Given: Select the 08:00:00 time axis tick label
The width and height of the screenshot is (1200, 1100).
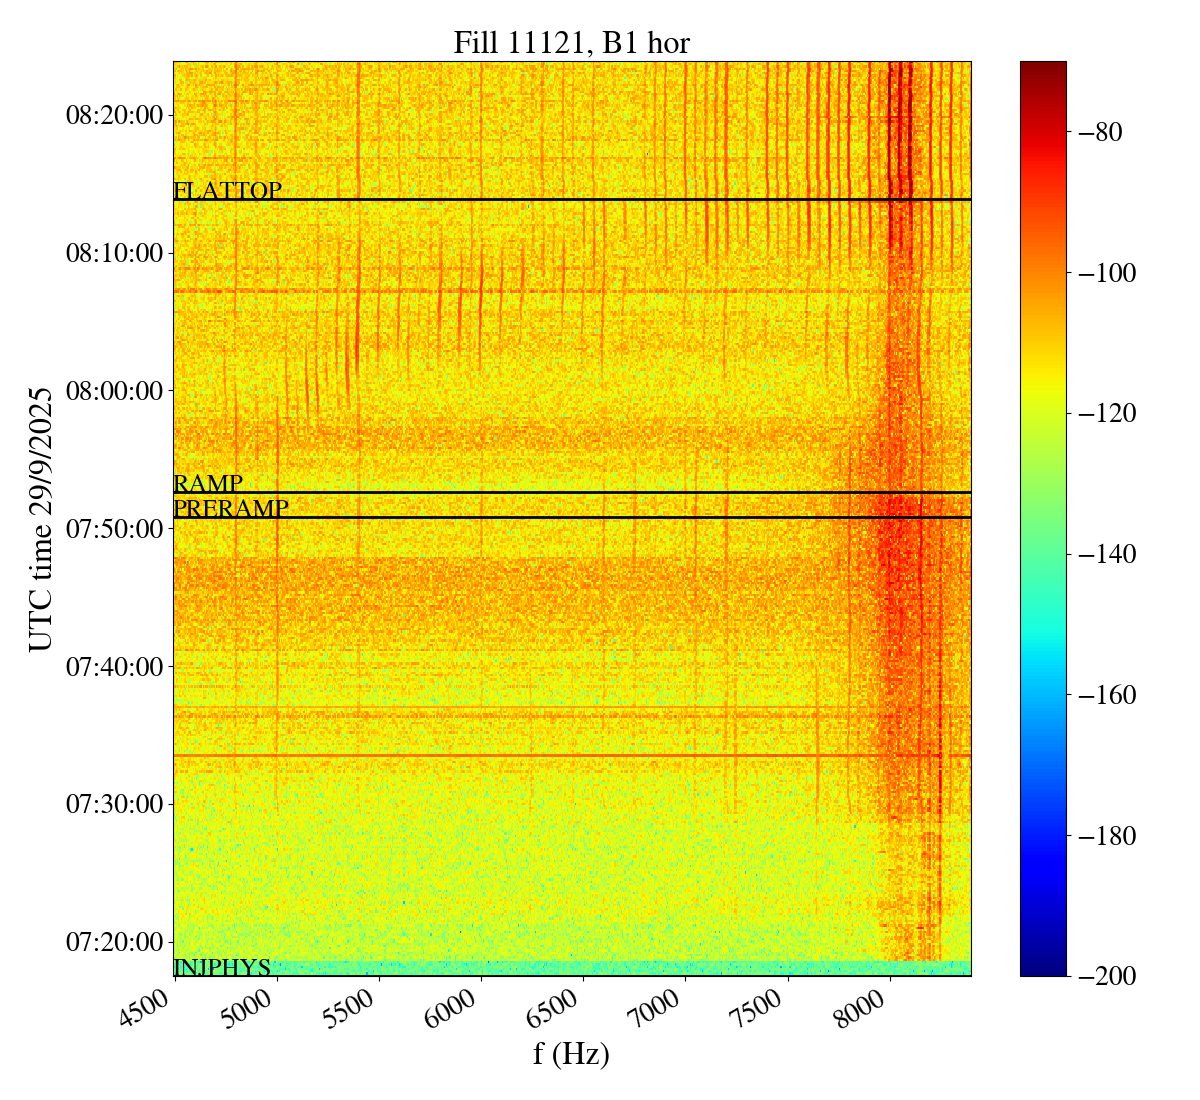Looking at the screenshot, I should point(114,390).
